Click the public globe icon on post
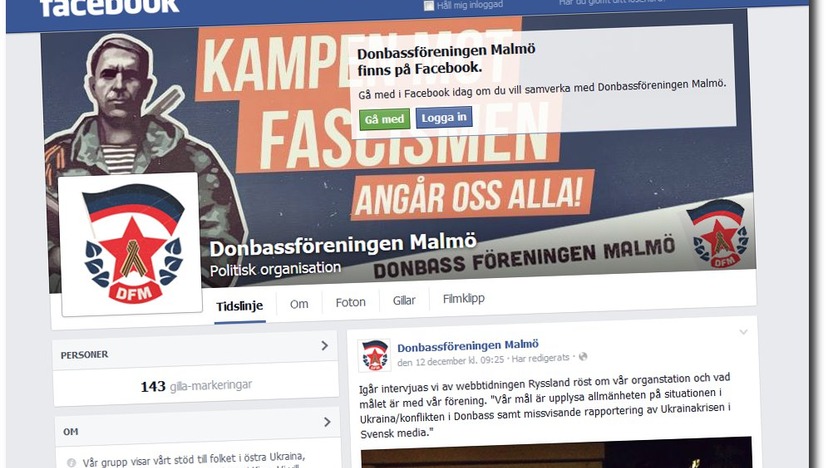 [583, 357]
